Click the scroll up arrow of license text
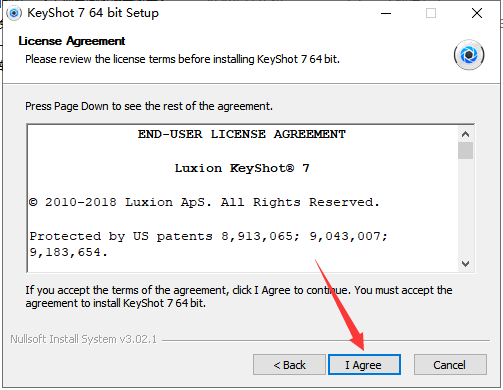The height and width of the screenshot is (390, 503). click(465, 134)
